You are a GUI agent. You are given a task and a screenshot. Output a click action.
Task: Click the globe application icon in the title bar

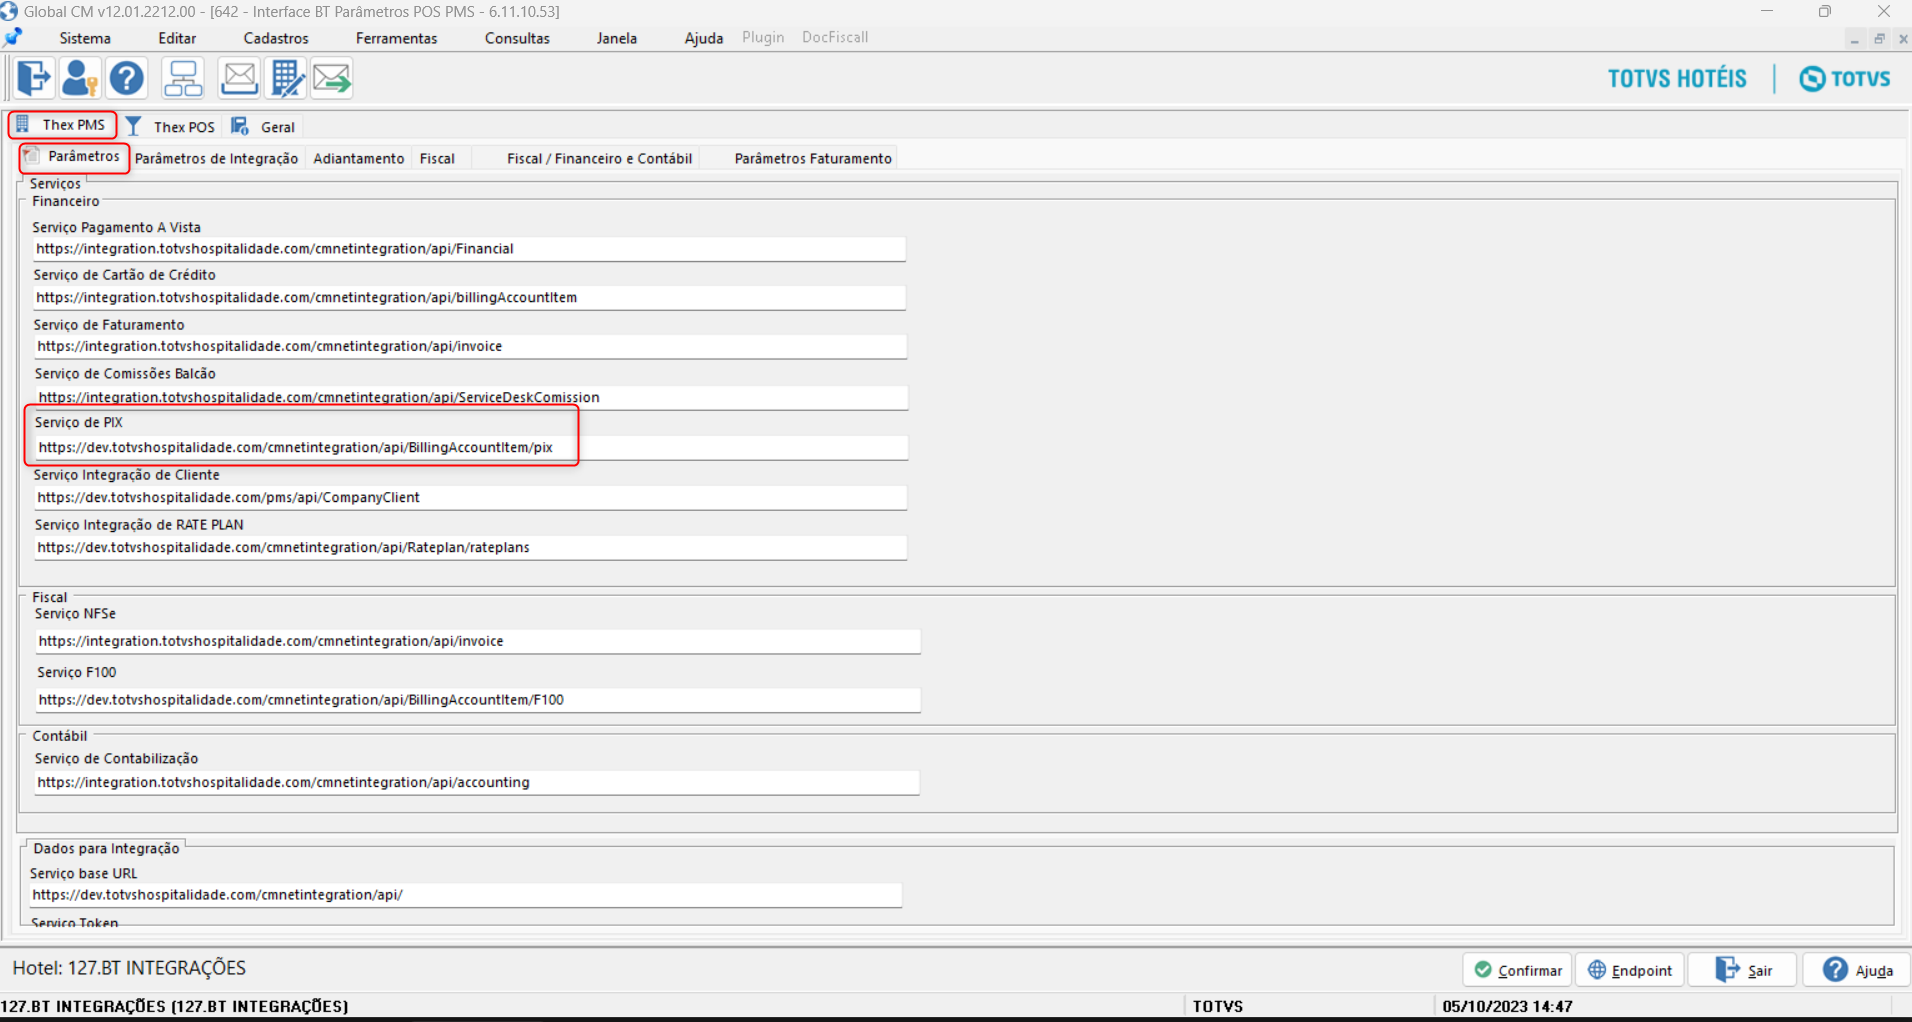point(9,11)
